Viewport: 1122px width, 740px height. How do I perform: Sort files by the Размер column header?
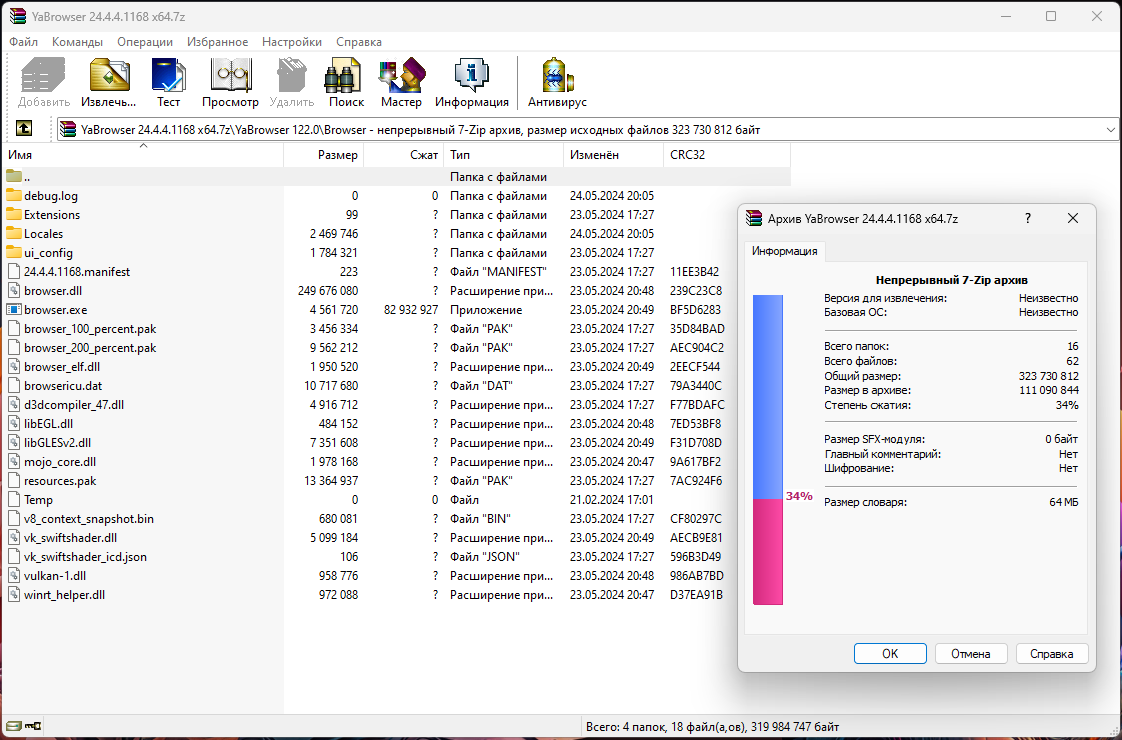pyautogui.click(x=324, y=155)
